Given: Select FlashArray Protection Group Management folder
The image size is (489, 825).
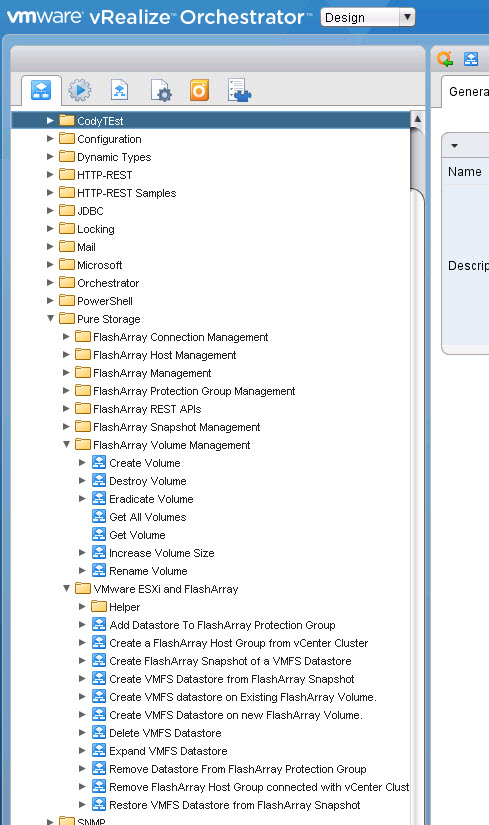Looking at the screenshot, I should 185,390.
